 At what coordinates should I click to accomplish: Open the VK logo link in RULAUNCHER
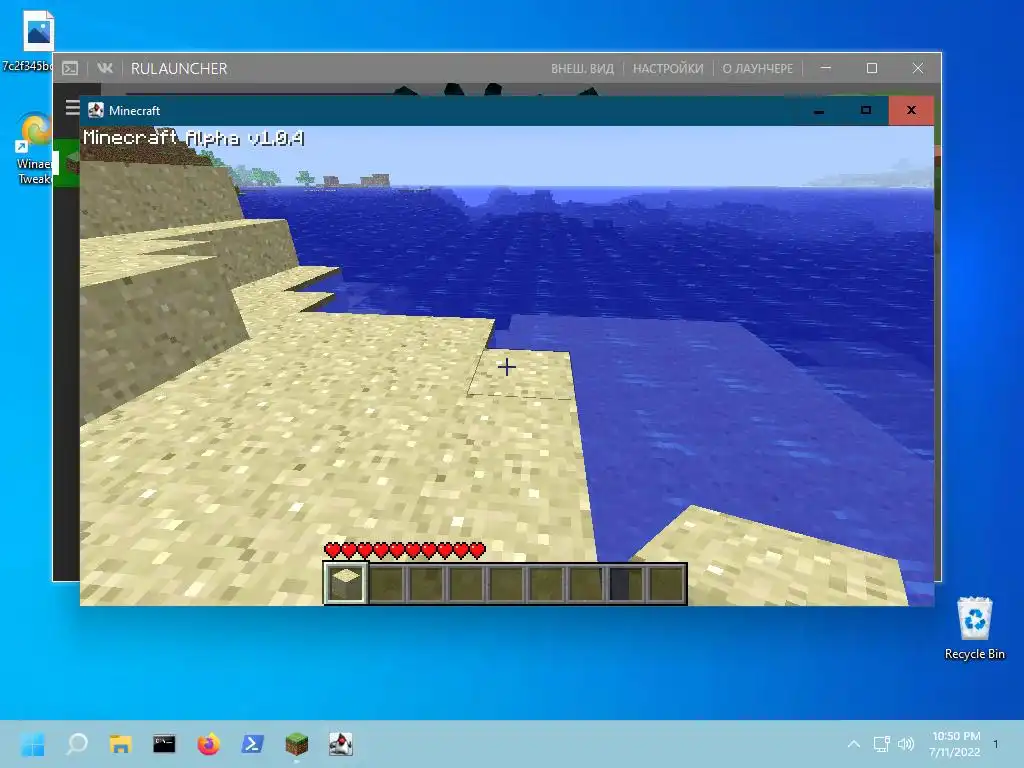click(104, 68)
